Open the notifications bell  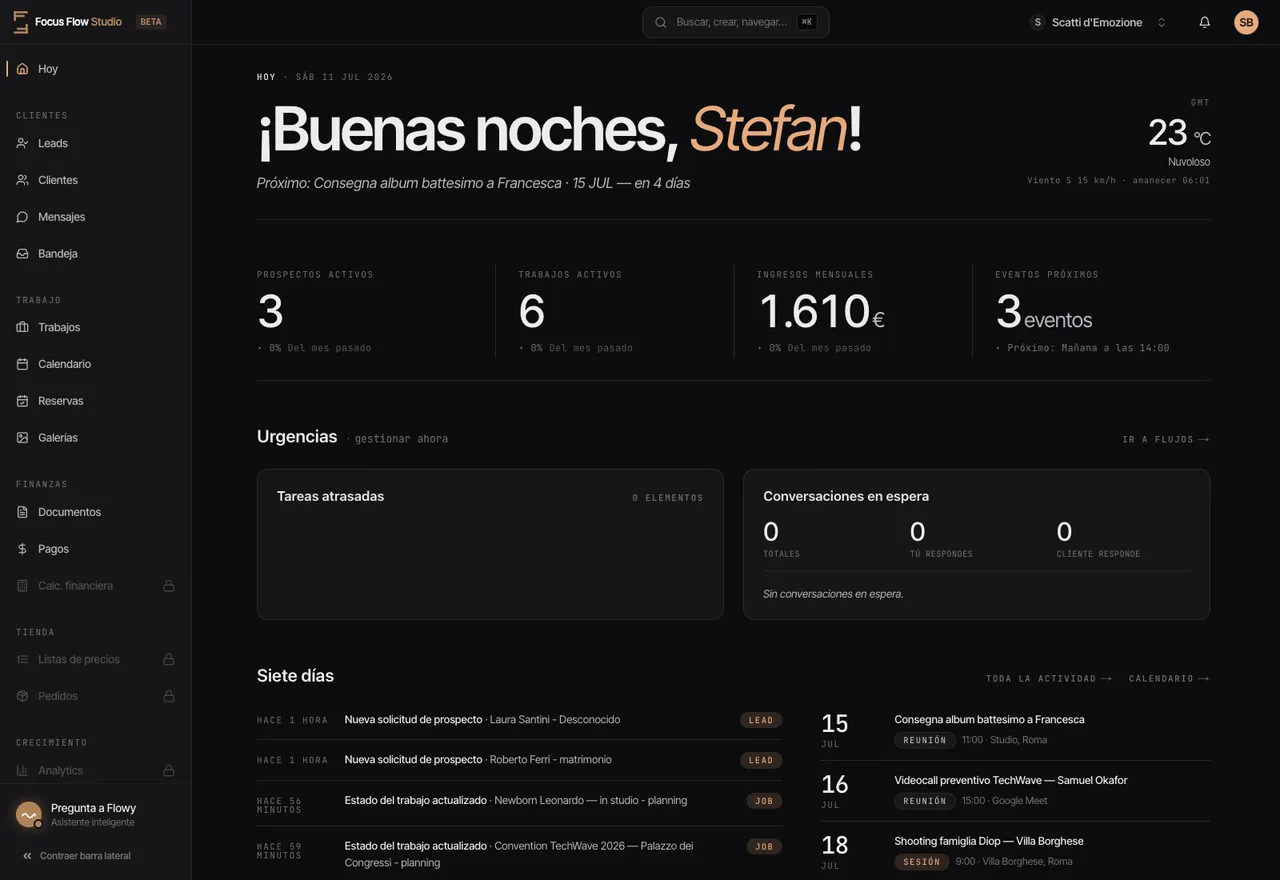point(1204,22)
